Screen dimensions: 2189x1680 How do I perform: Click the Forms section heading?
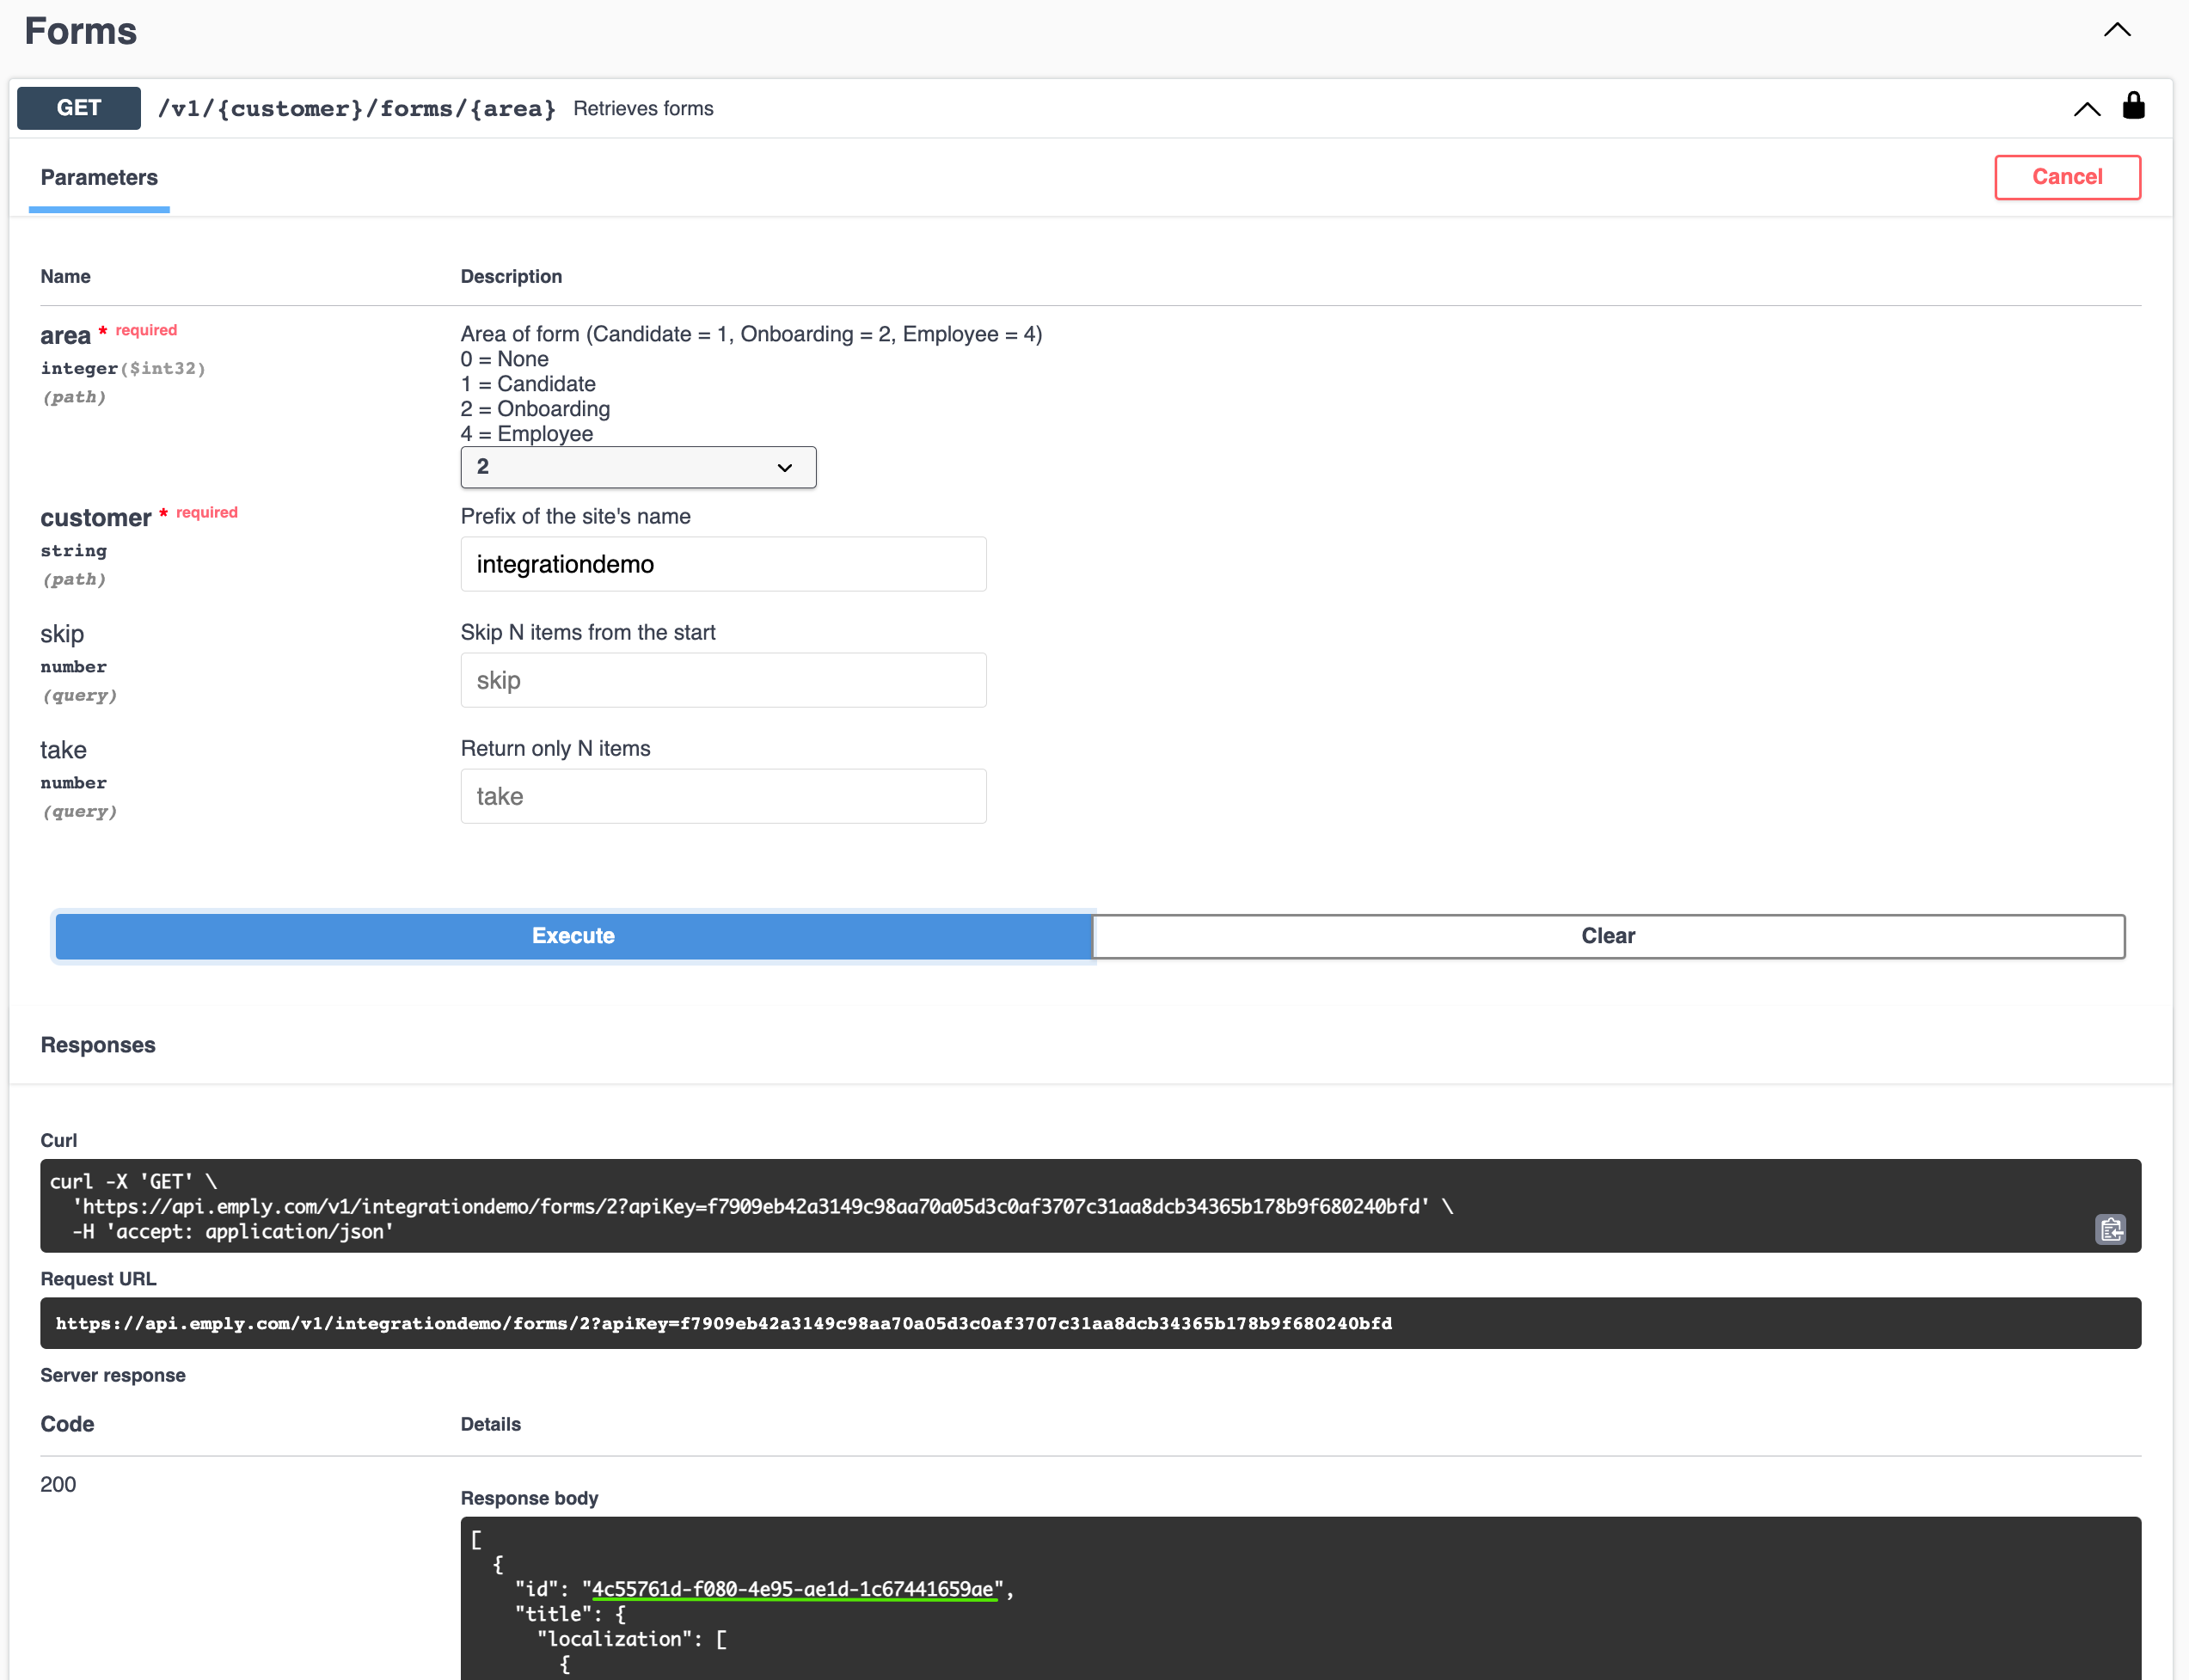tap(81, 32)
